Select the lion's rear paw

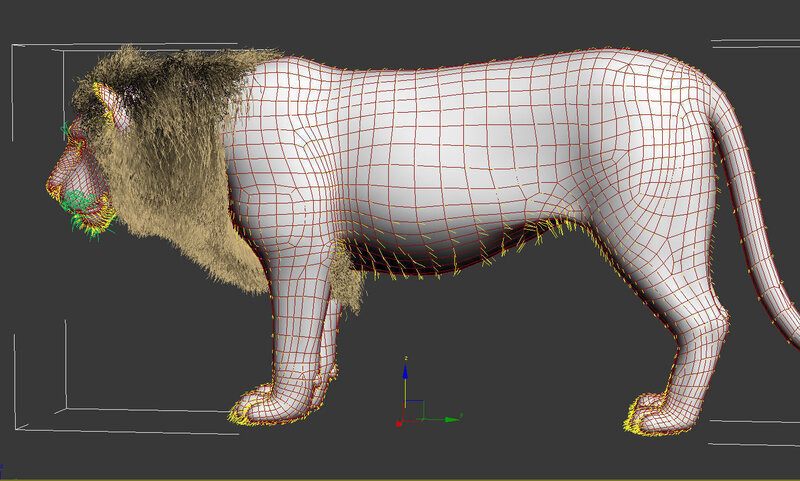click(655, 410)
